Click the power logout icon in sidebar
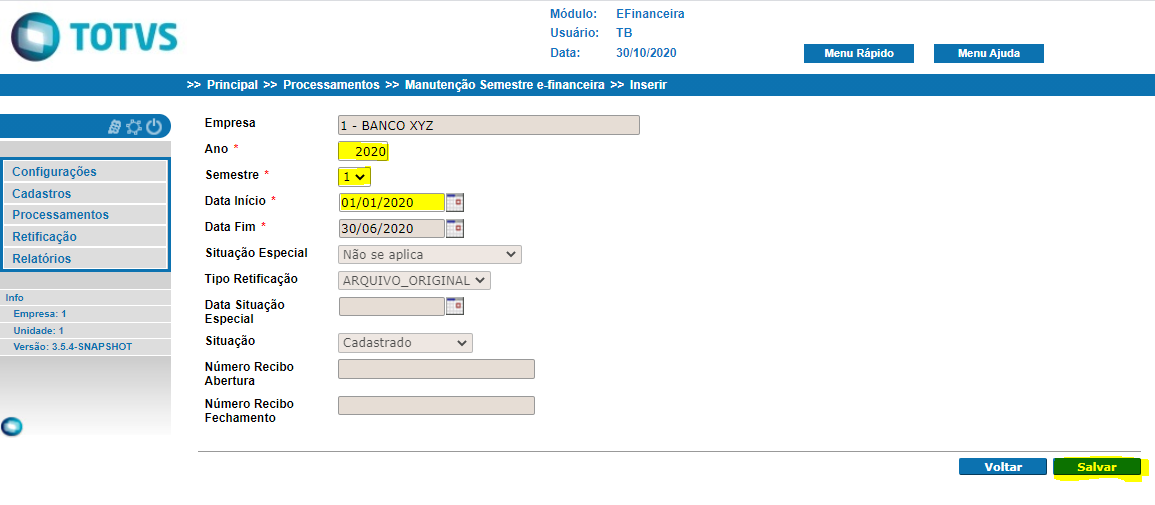This screenshot has height=505, width=1155. (x=154, y=127)
